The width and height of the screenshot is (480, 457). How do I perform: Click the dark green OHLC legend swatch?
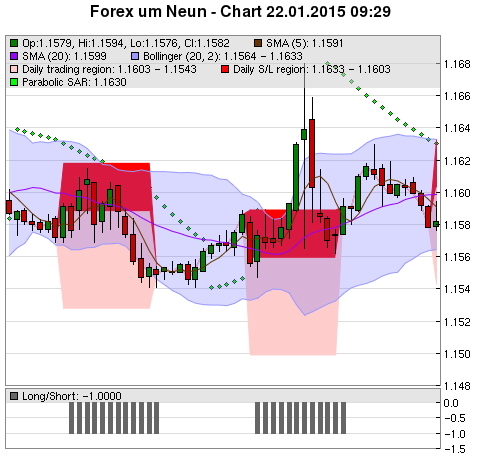[14, 43]
